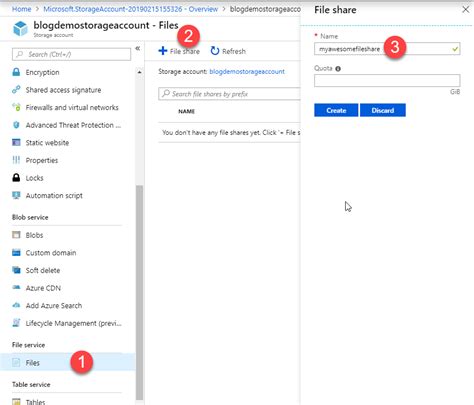Click the Firewalls and virtual networks icon
474x405 pixels.
pos(16,107)
